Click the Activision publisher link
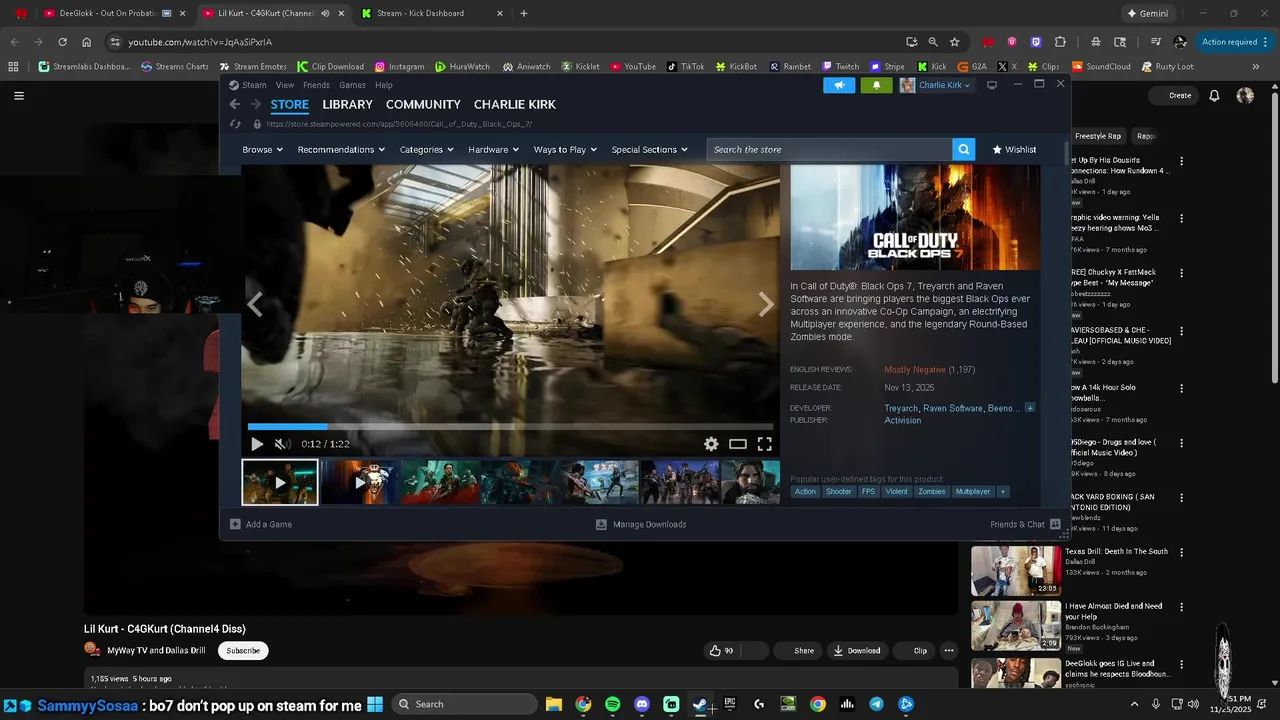The height and width of the screenshot is (720, 1280). pos(903,420)
